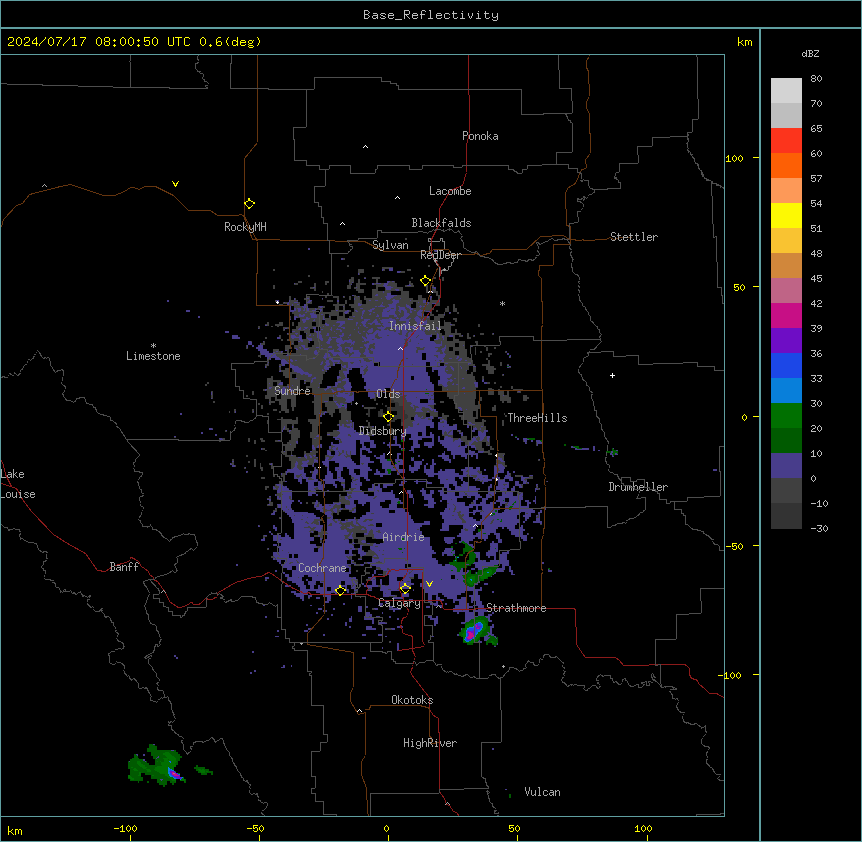Screen dimensions: 862x842
Task: Click the intense storm cell south of Strathmore
Action: (474, 632)
